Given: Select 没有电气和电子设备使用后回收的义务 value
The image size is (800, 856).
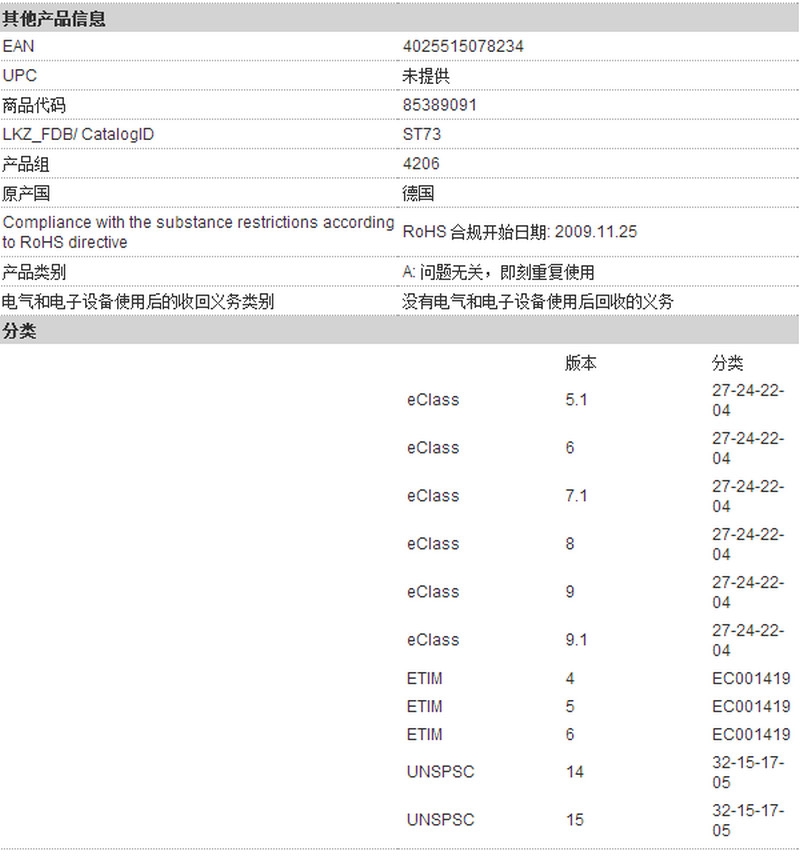Looking at the screenshot, I should click(x=538, y=301).
